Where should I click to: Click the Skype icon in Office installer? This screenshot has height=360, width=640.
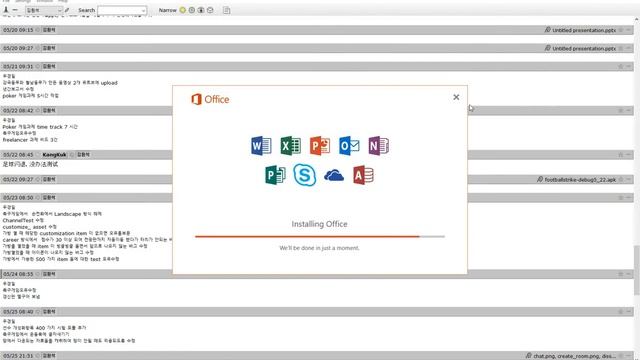pyautogui.click(x=304, y=175)
